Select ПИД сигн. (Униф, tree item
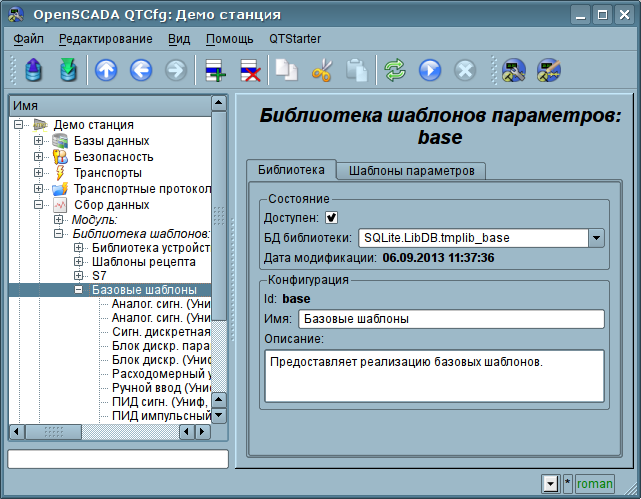The image size is (641, 499). [160, 402]
